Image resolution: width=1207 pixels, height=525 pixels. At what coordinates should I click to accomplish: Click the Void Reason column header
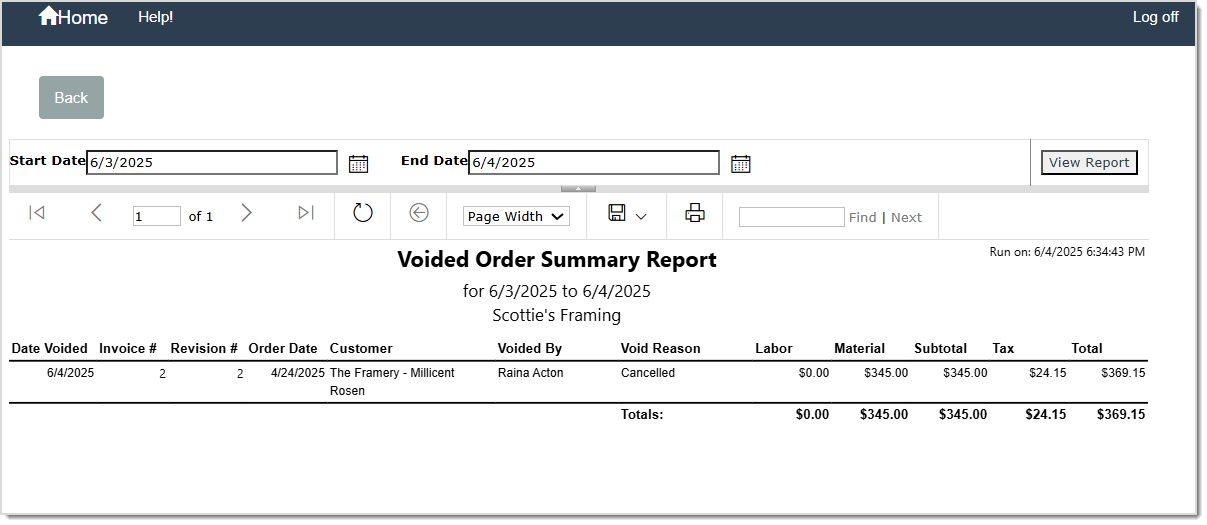[x=660, y=348]
